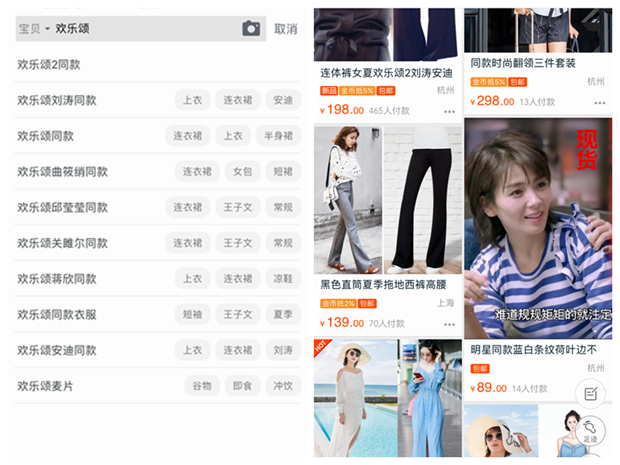Tap 凉鞋 tag in 欢乐颂蒋欣同款 row
Image resolution: width=620 pixels, height=465 pixels.
coord(283,279)
